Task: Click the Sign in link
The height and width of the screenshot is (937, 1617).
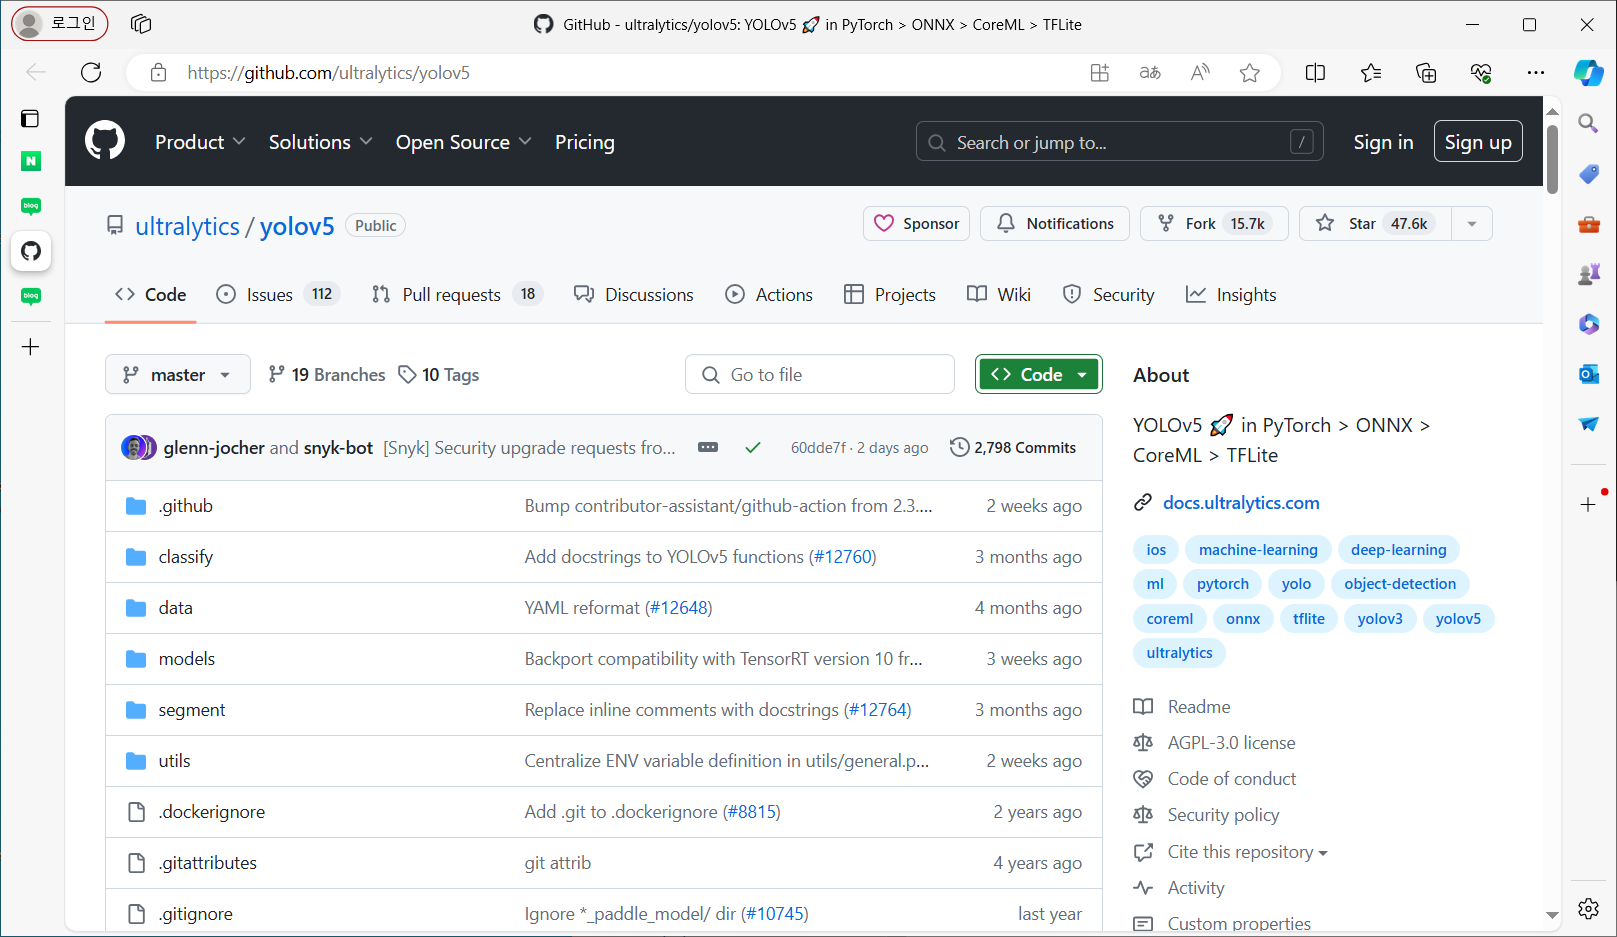Action: (x=1383, y=142)
